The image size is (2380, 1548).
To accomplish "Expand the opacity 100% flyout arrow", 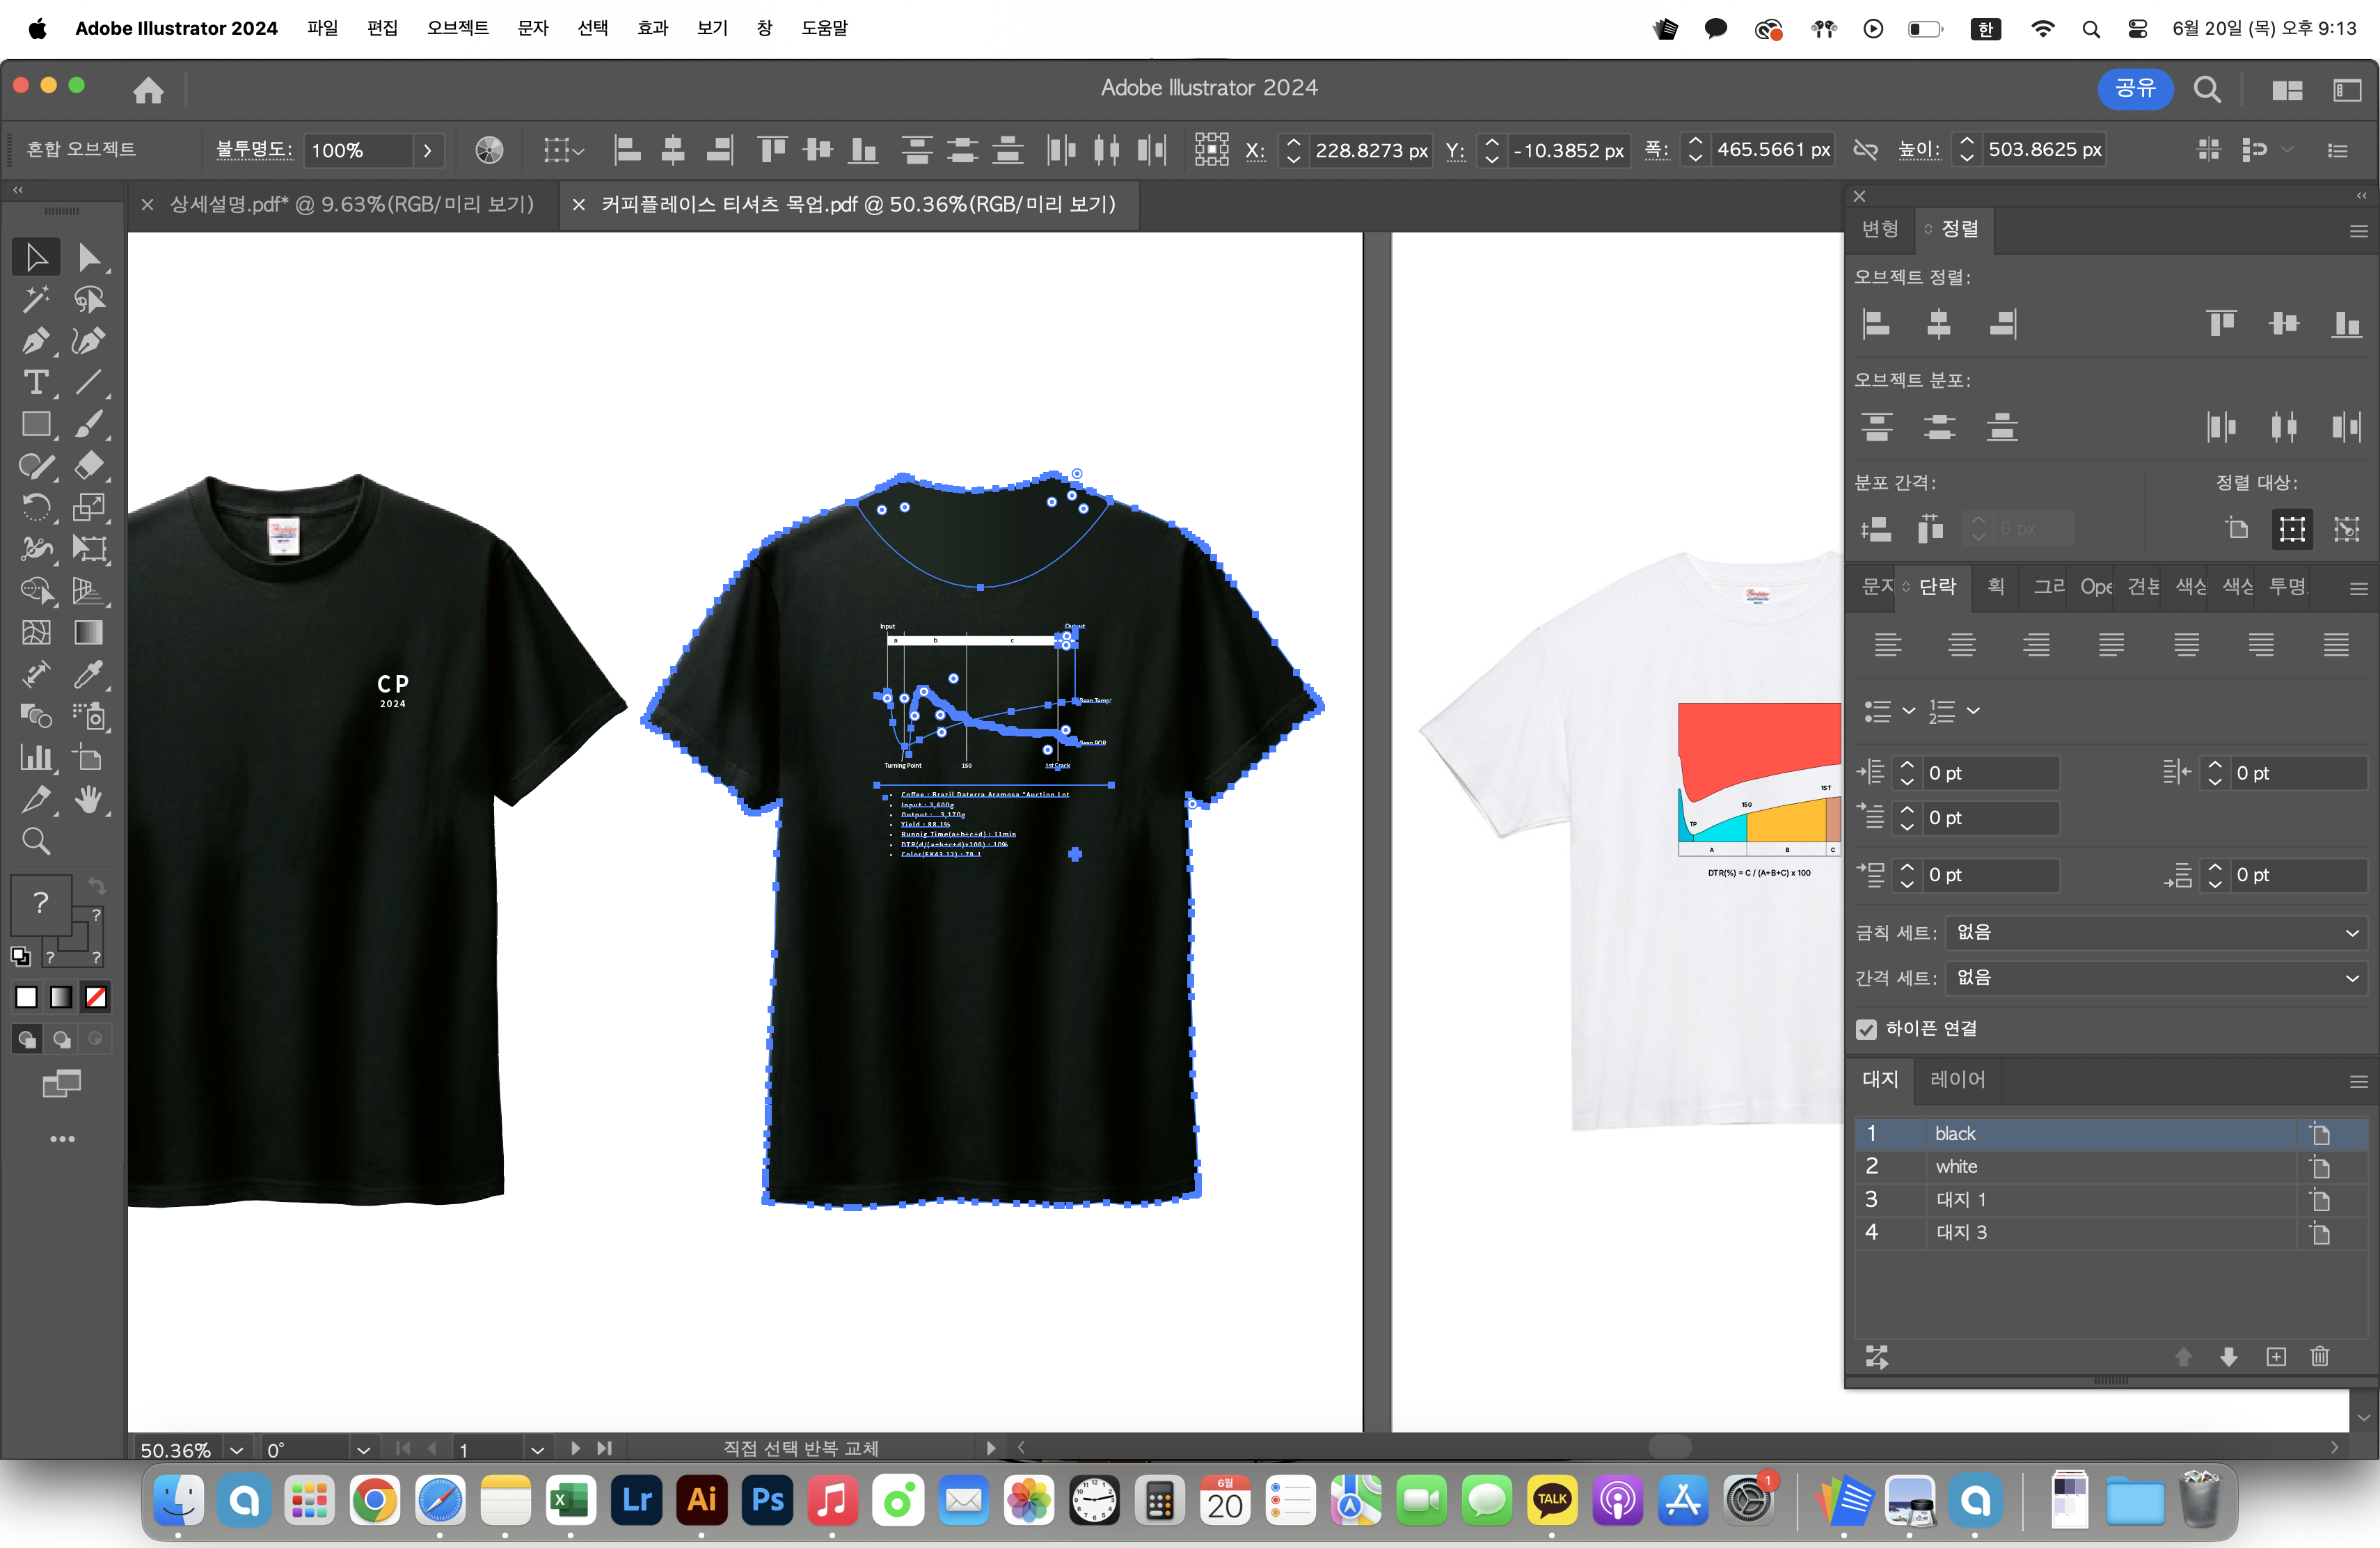I will (x=427, y=150).
